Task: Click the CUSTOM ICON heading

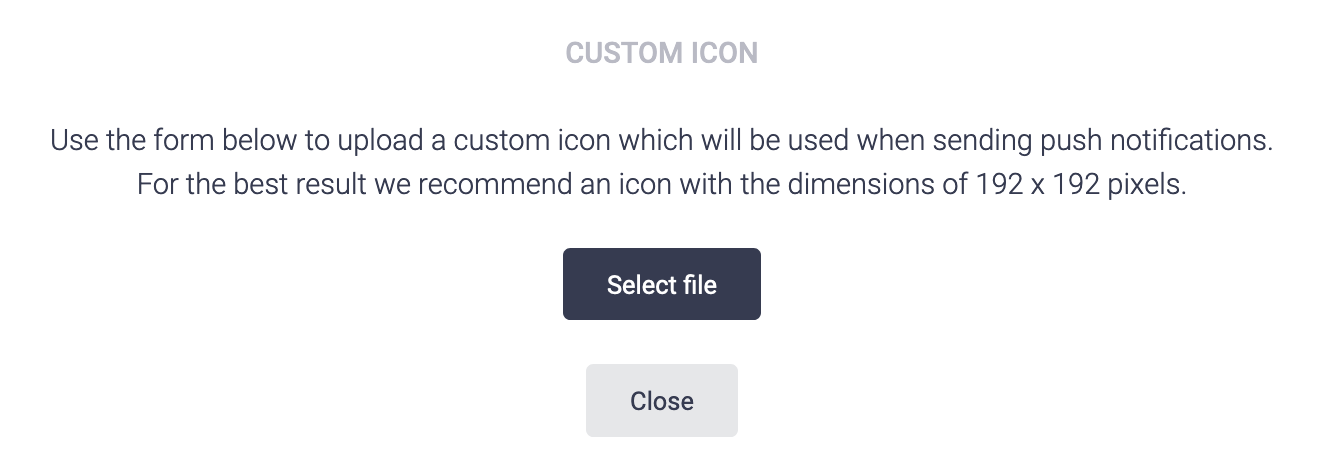Action: [x=661, y=53]
